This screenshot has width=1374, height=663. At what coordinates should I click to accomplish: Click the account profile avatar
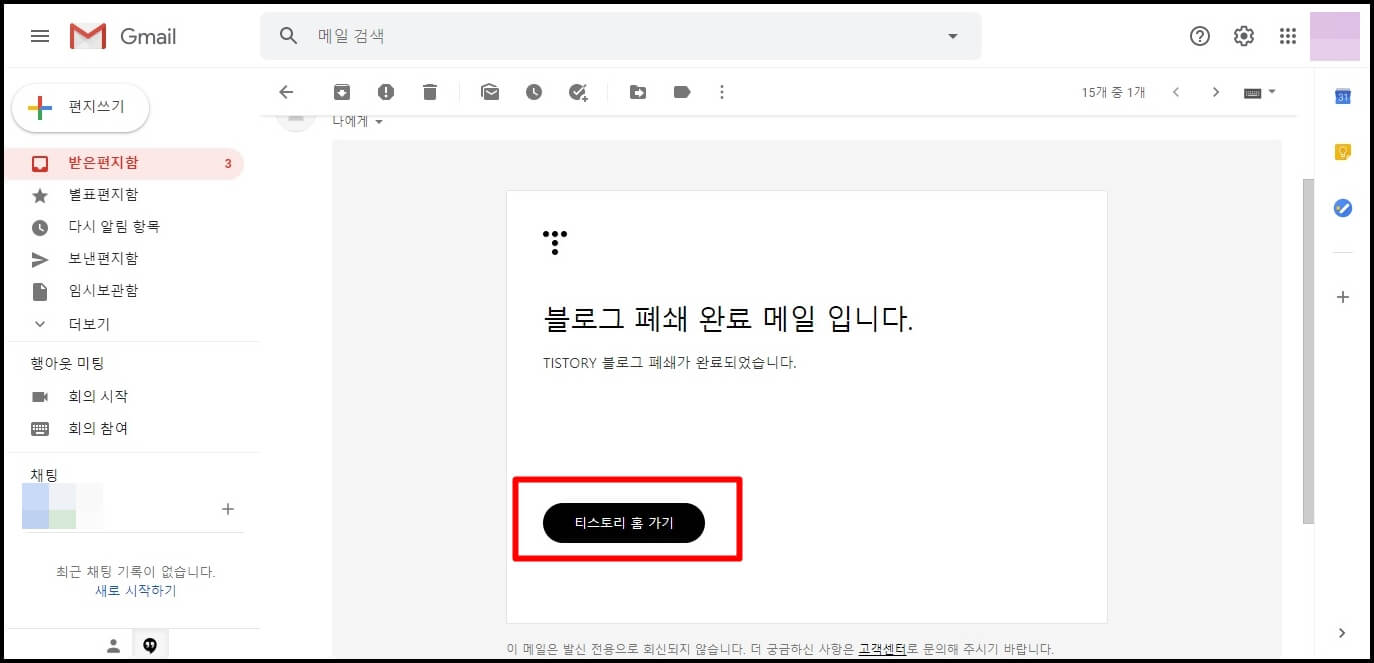pos(1335,36)
